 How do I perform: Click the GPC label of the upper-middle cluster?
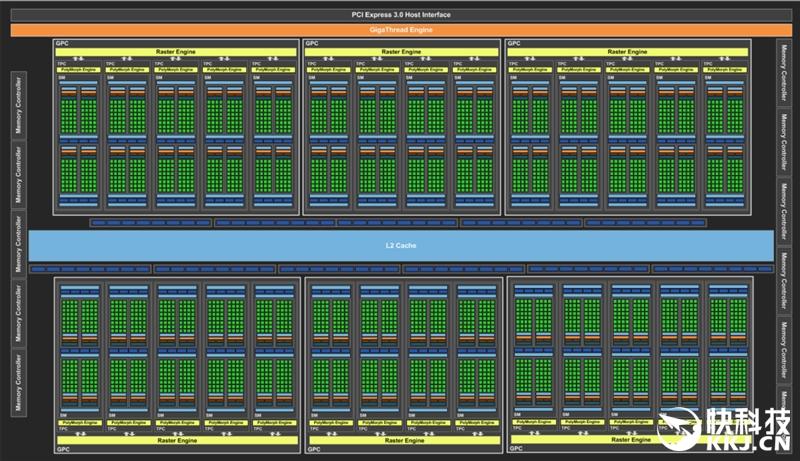tap(312, 43)
